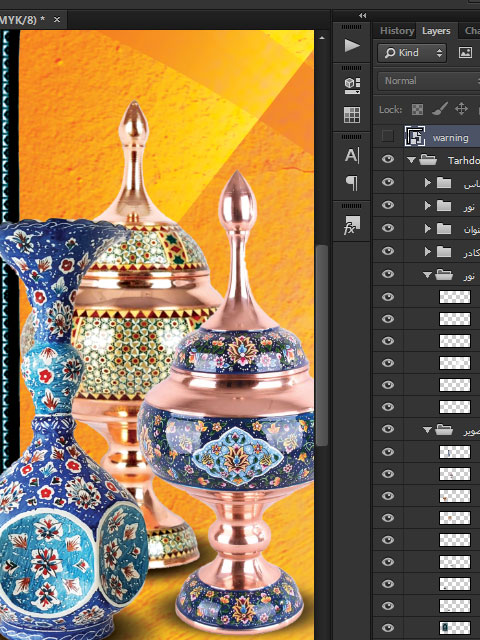Hide the Tarhdo group
Viewport: 480px width, 640px height.
[388, 159]
